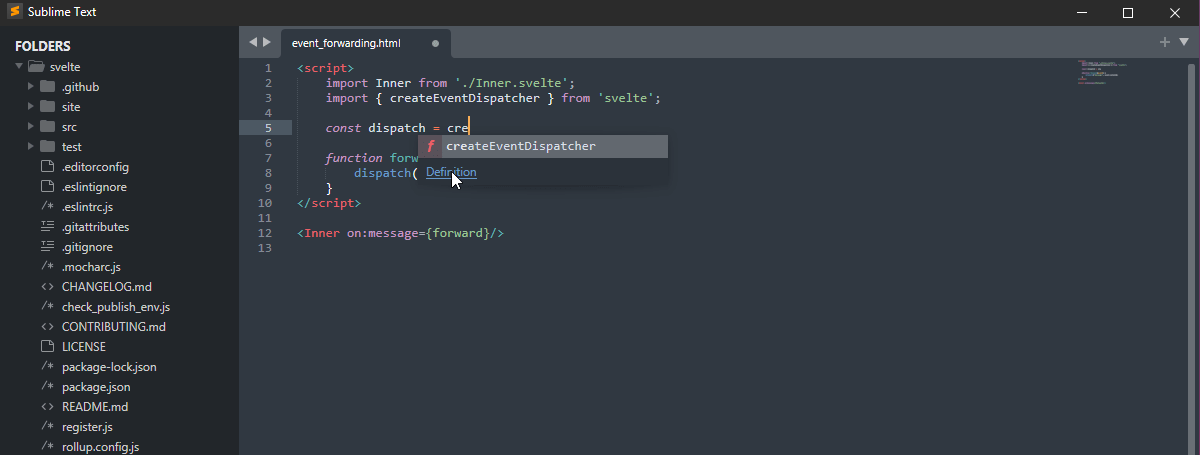Click the LICENSE file icon
Image resolution: width=1200 pixels, height=455 pixels.
coord(47,346)
